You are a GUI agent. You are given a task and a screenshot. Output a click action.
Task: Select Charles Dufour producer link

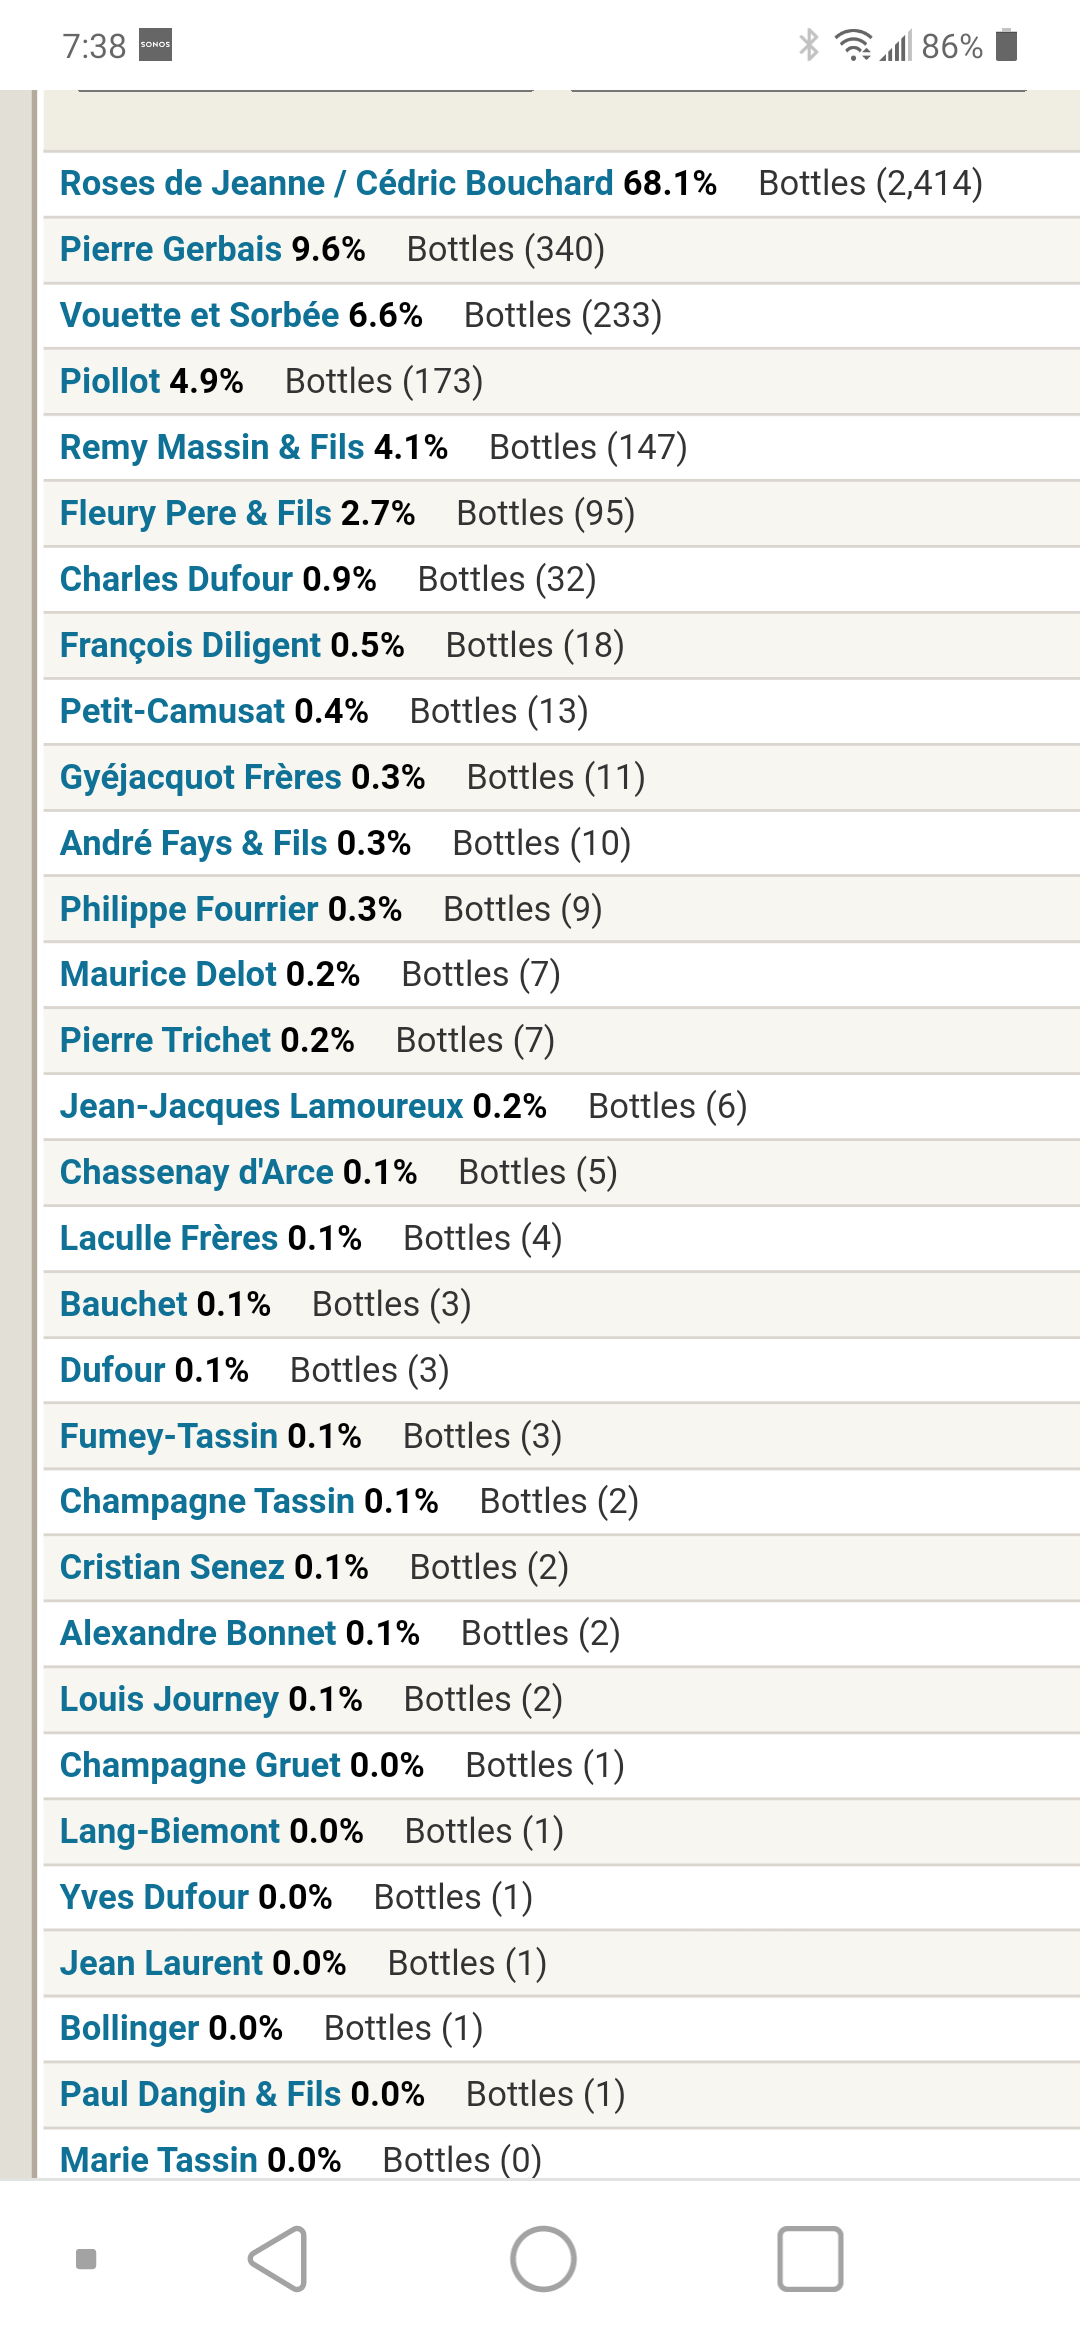pyautogui.click(x=176, y=579)
